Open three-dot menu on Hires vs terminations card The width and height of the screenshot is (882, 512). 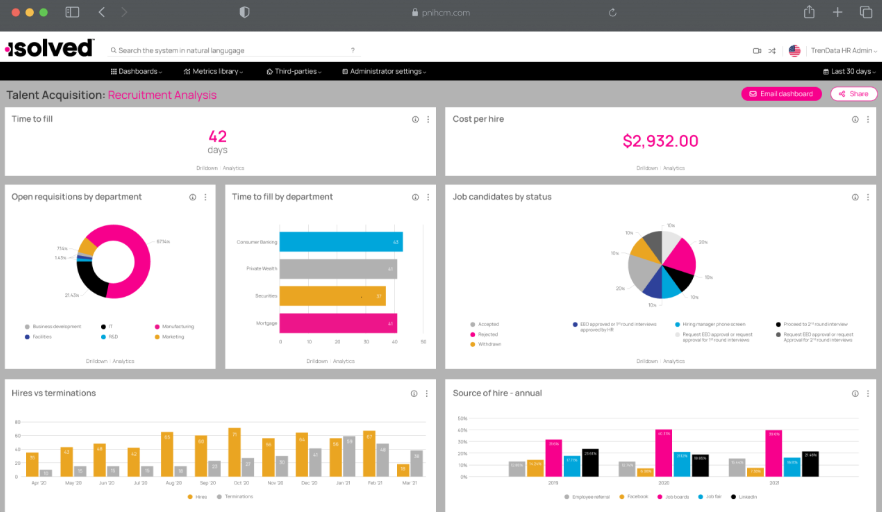tap(428, 394)
